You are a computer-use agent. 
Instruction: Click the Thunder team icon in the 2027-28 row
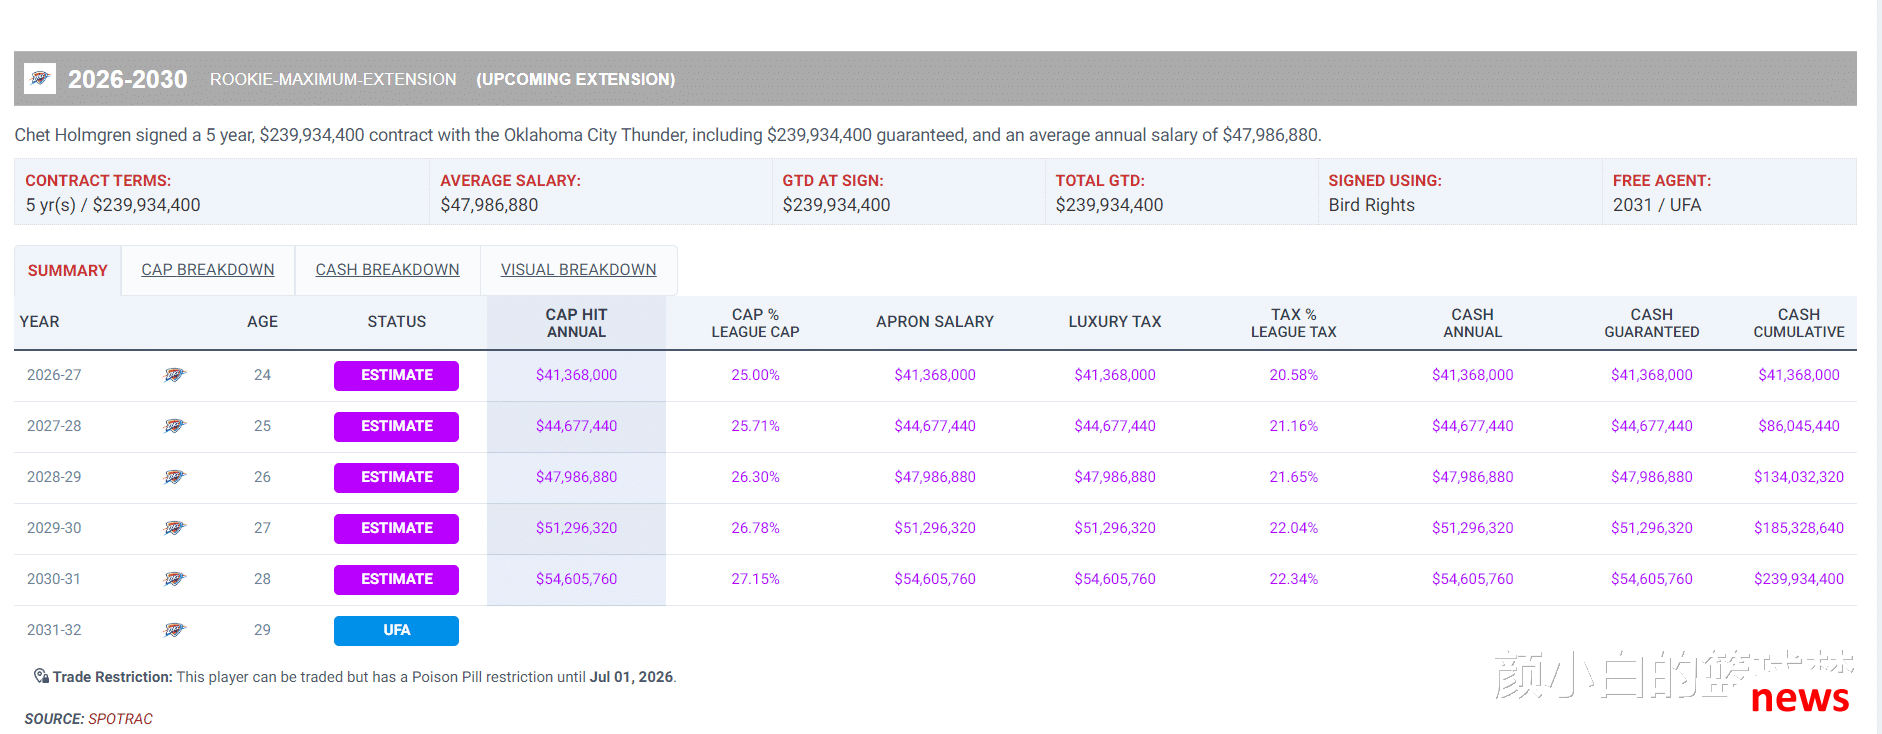[175, 426]
